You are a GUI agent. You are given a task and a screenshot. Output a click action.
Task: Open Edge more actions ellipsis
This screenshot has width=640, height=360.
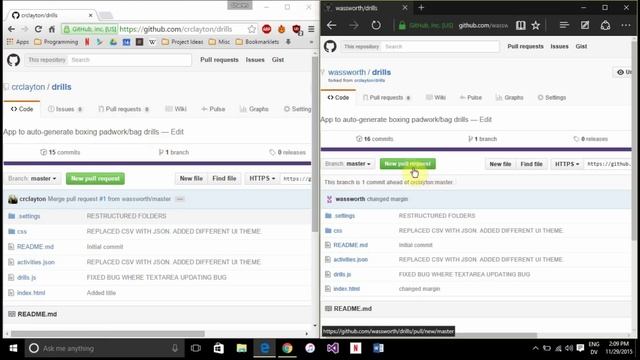click(626, 25)
